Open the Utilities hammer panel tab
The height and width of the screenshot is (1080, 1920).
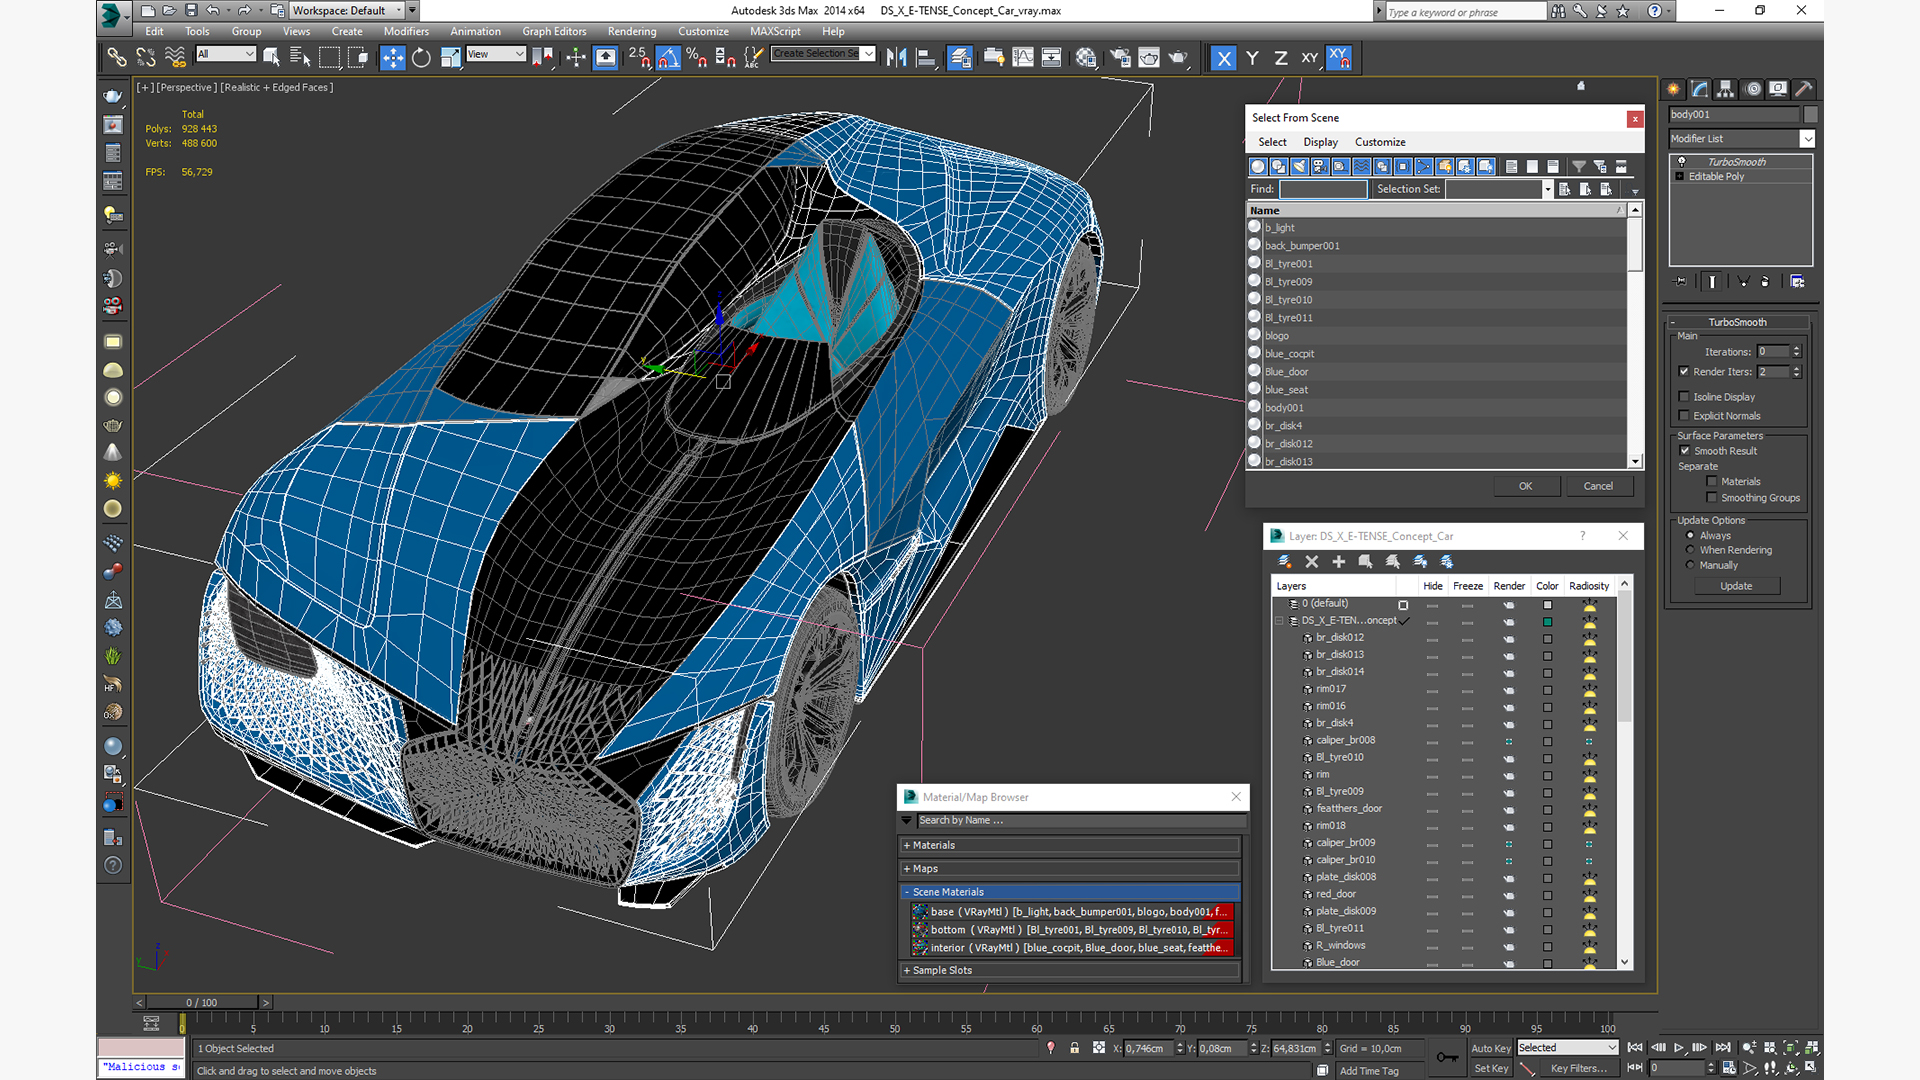(x=1804, y=89)
